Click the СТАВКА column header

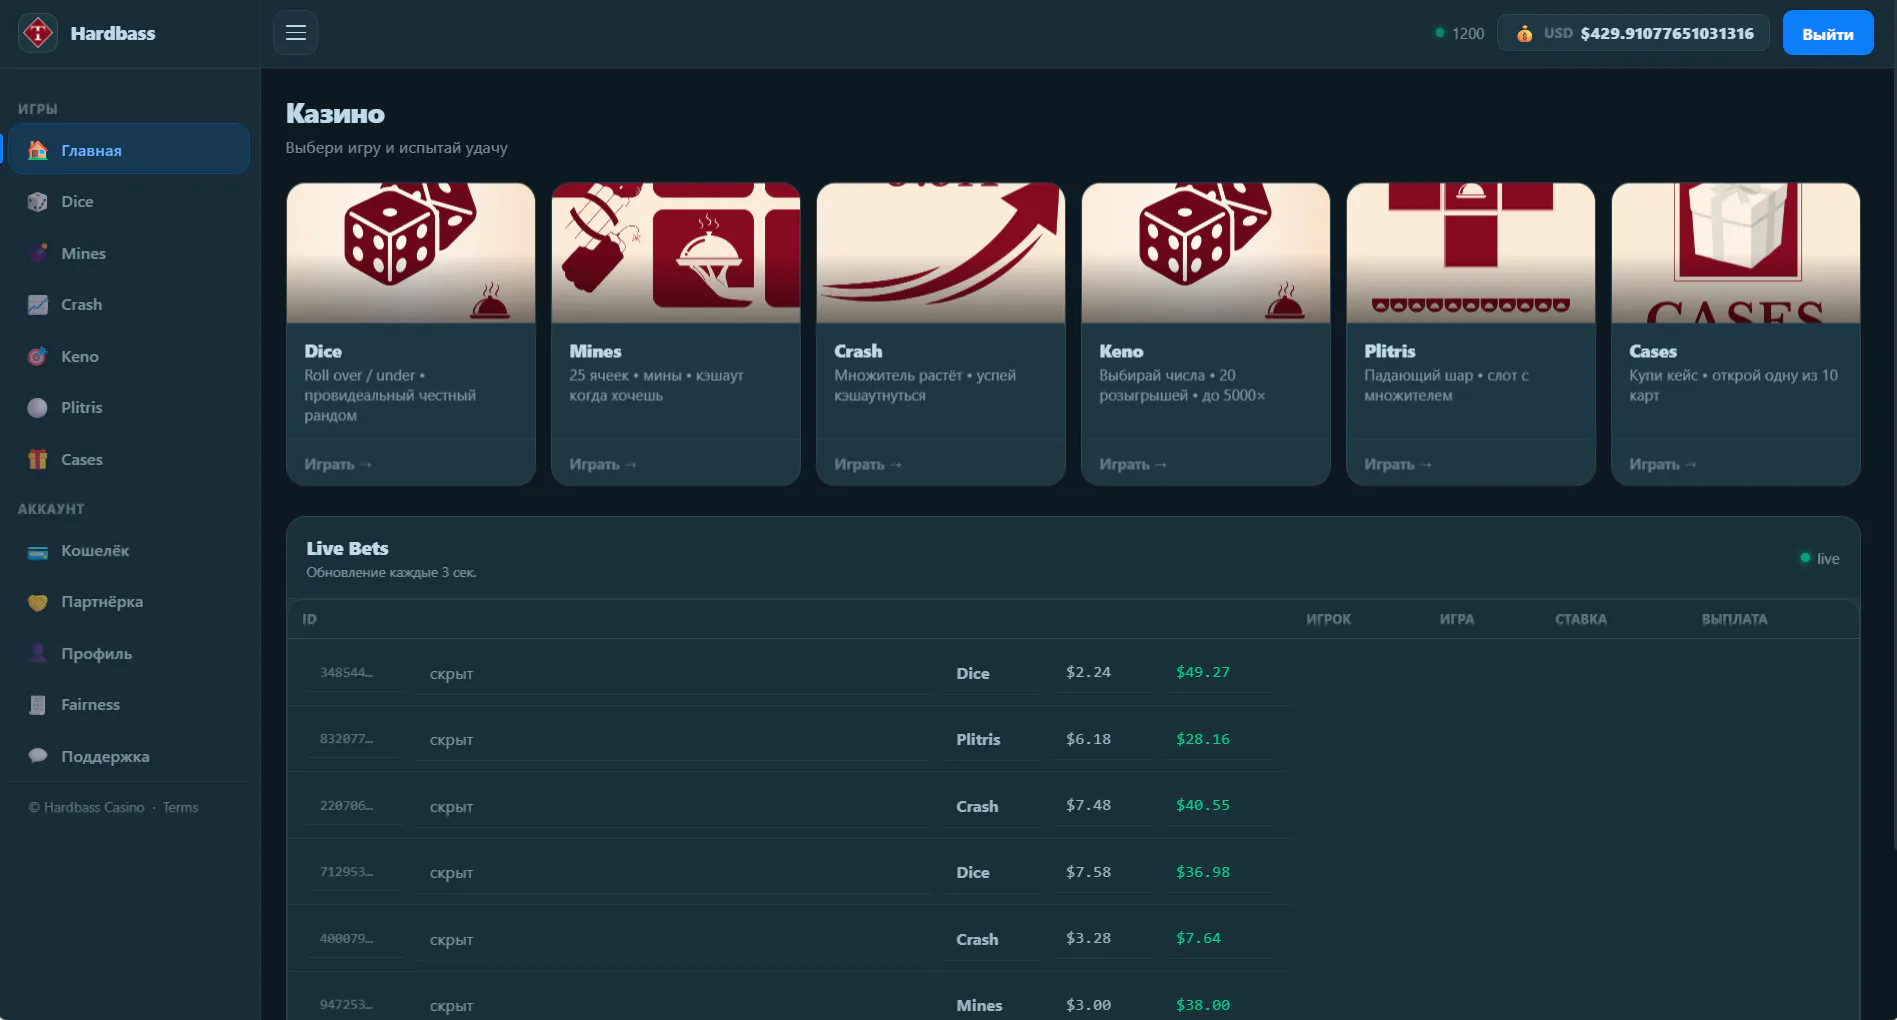tap(1581, 619)
